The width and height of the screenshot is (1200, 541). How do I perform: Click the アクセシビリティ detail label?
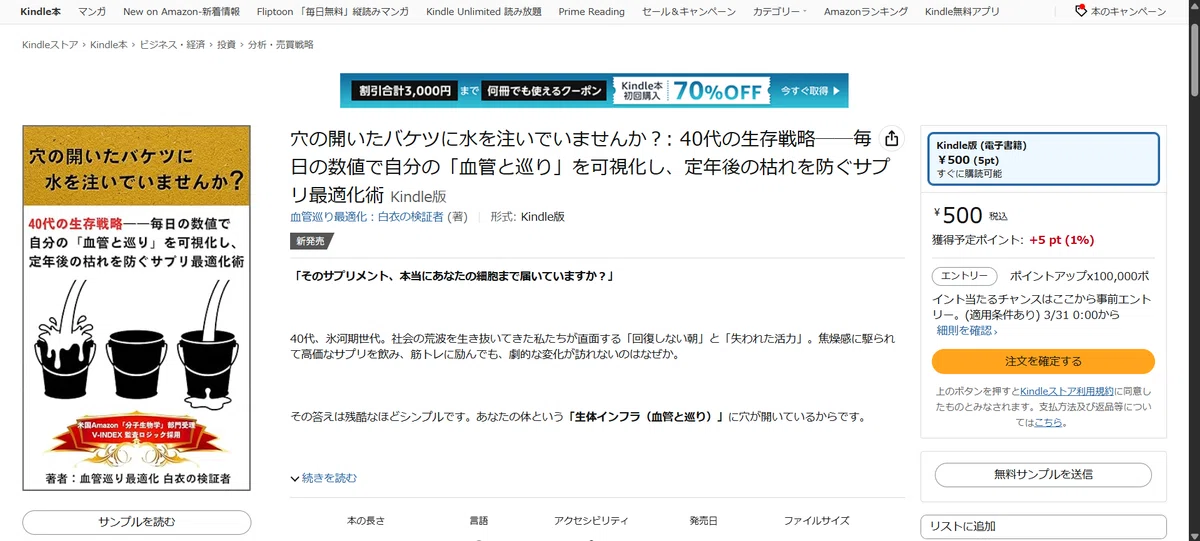(591, 521)
